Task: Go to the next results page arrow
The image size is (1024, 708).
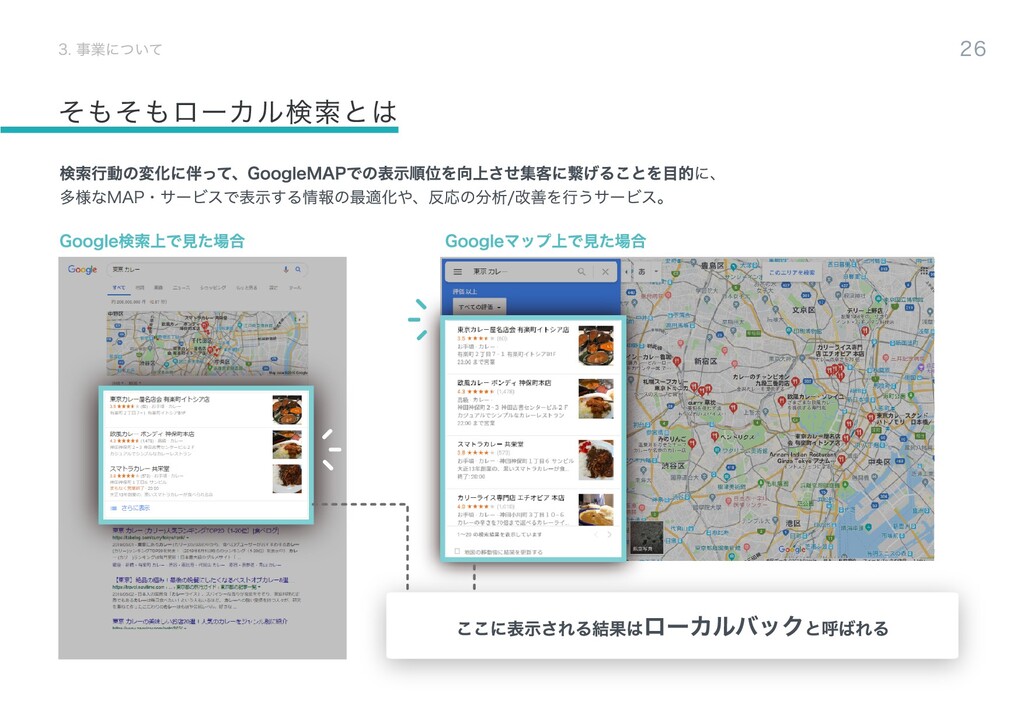Action: point(610,534)
